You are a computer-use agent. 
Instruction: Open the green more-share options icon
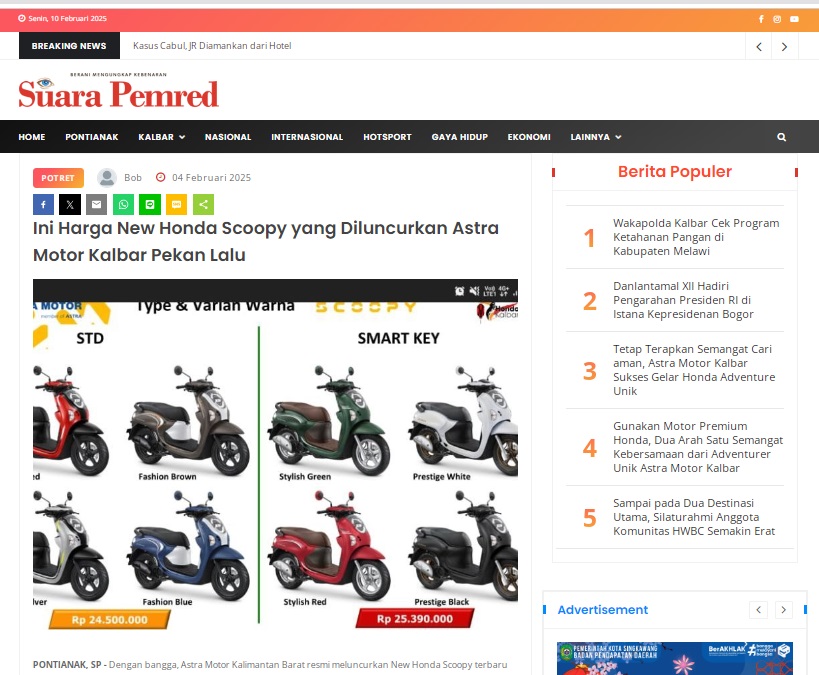click(203, 204)
